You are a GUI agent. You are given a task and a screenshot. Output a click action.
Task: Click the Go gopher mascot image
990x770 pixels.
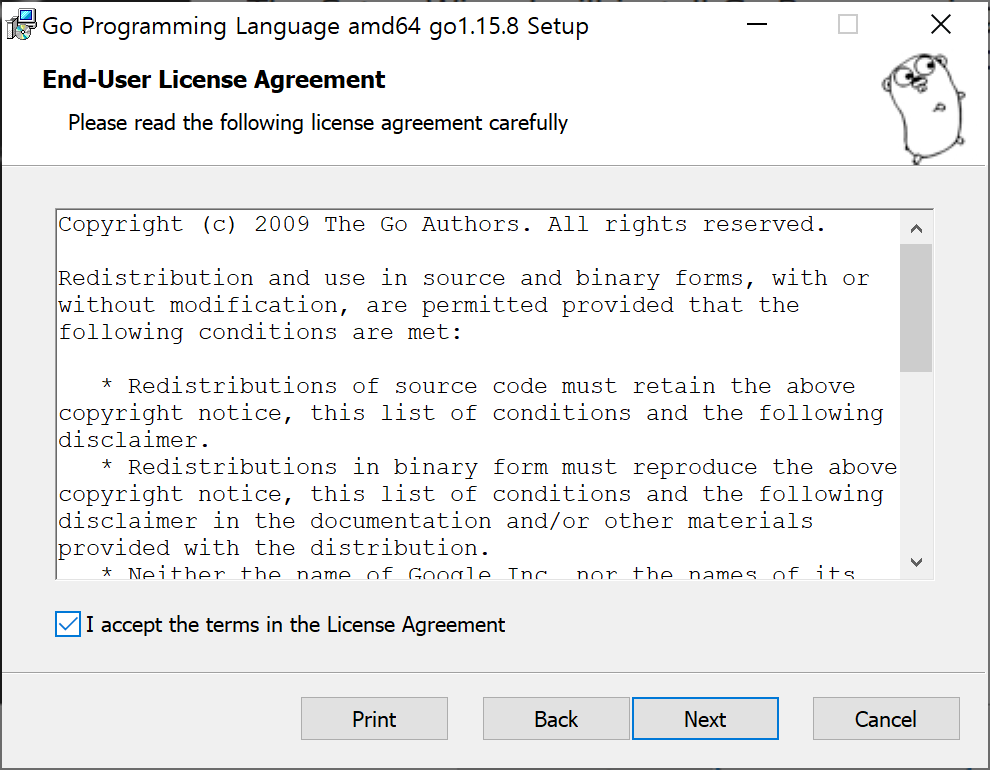click(924, 109)
